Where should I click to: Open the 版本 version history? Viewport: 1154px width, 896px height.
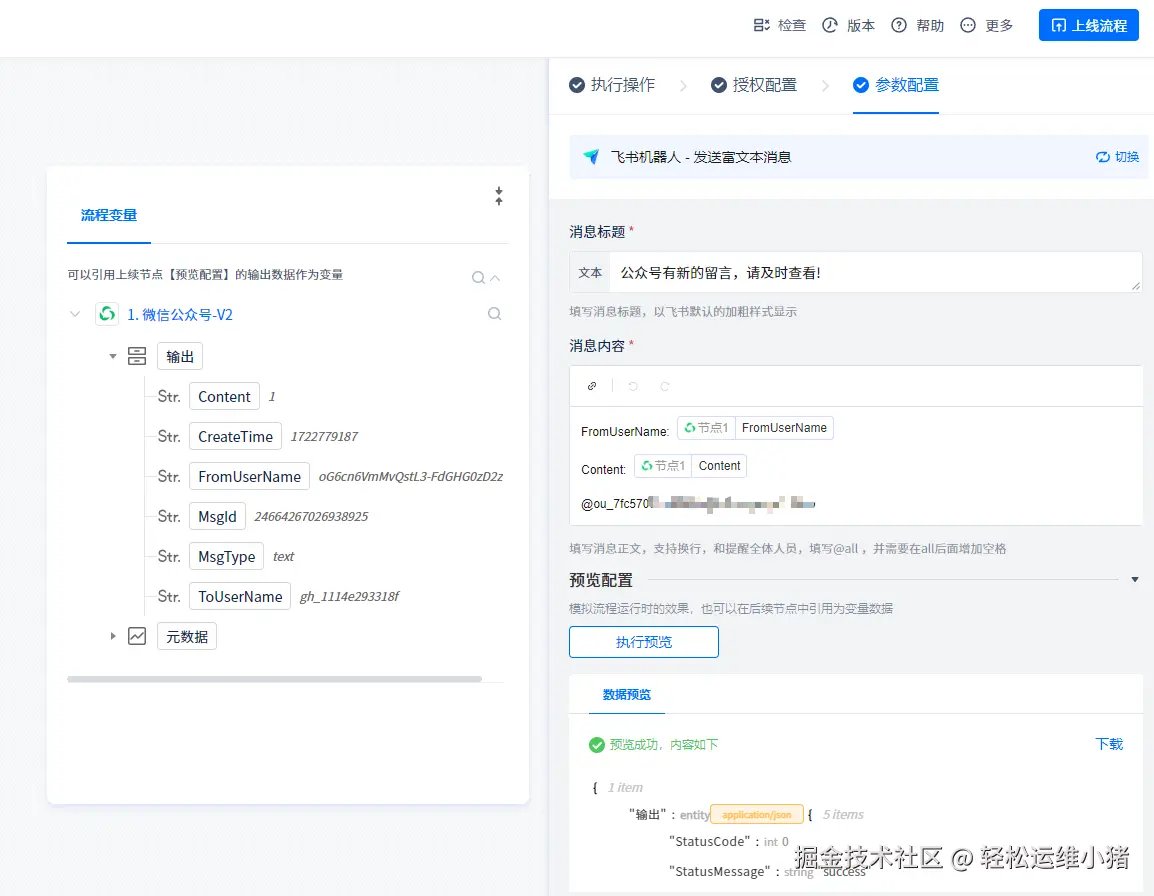tap(848, 25)
